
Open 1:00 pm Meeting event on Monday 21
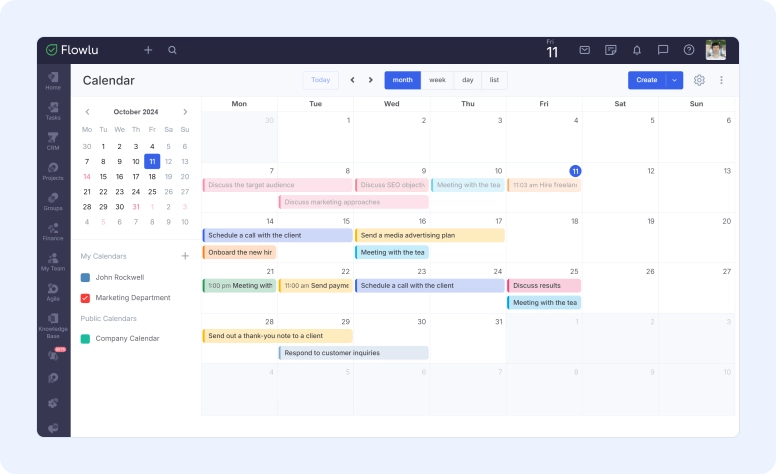pos(240,285)
